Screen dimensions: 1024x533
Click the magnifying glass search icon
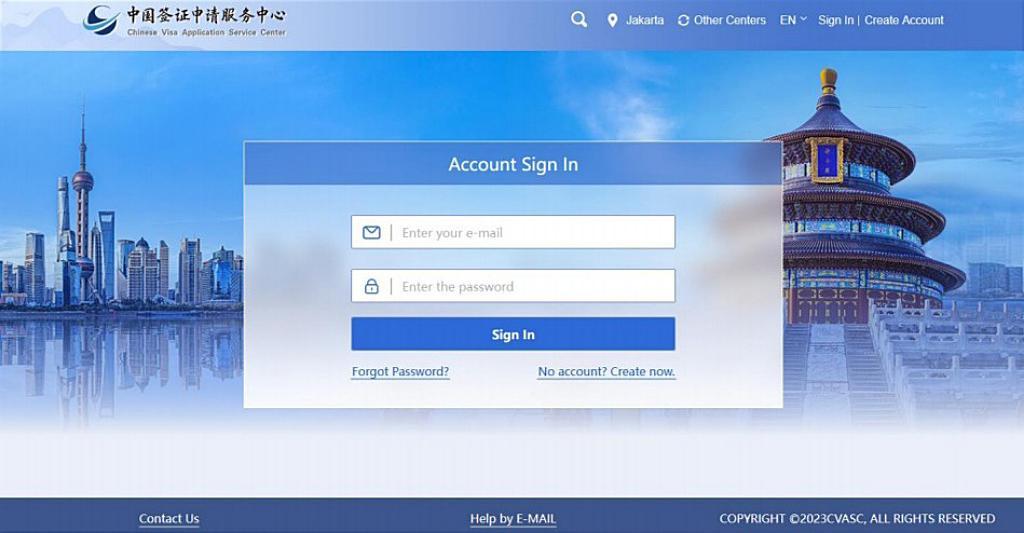click(x=579, y=20)
